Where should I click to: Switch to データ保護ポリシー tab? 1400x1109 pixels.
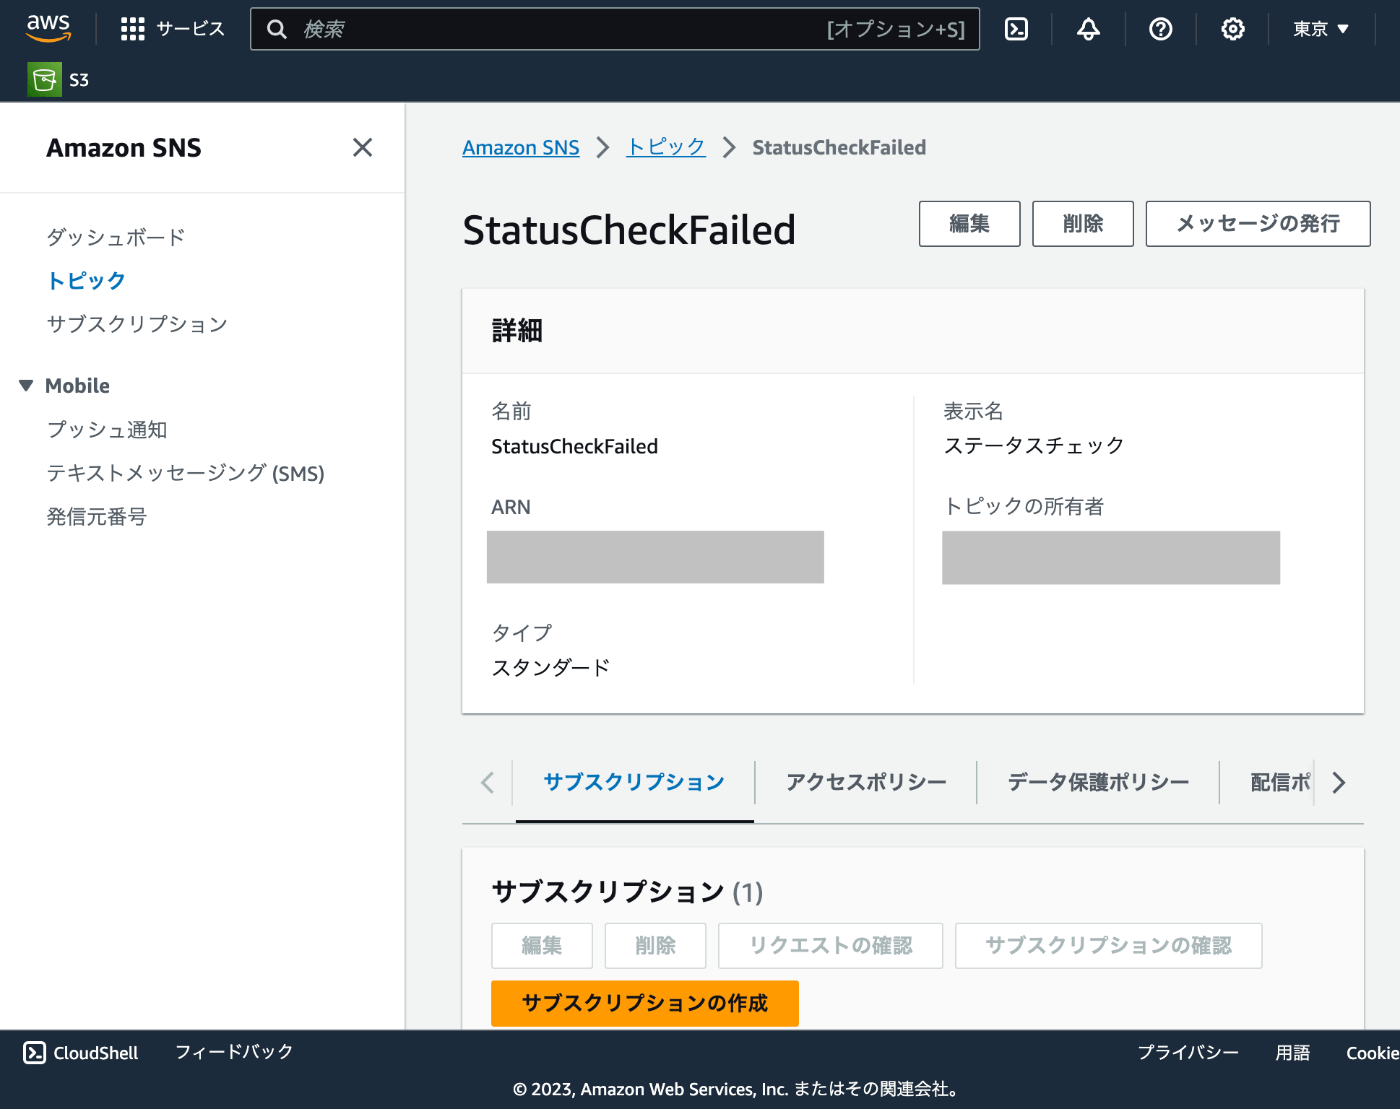click(x=1098, y=783)
